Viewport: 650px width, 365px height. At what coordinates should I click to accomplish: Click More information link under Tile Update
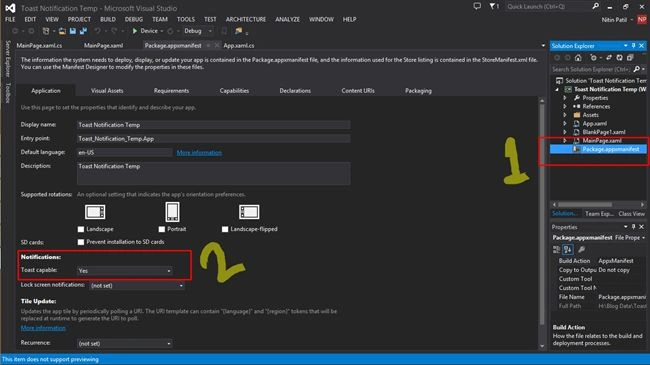(43, 328)
